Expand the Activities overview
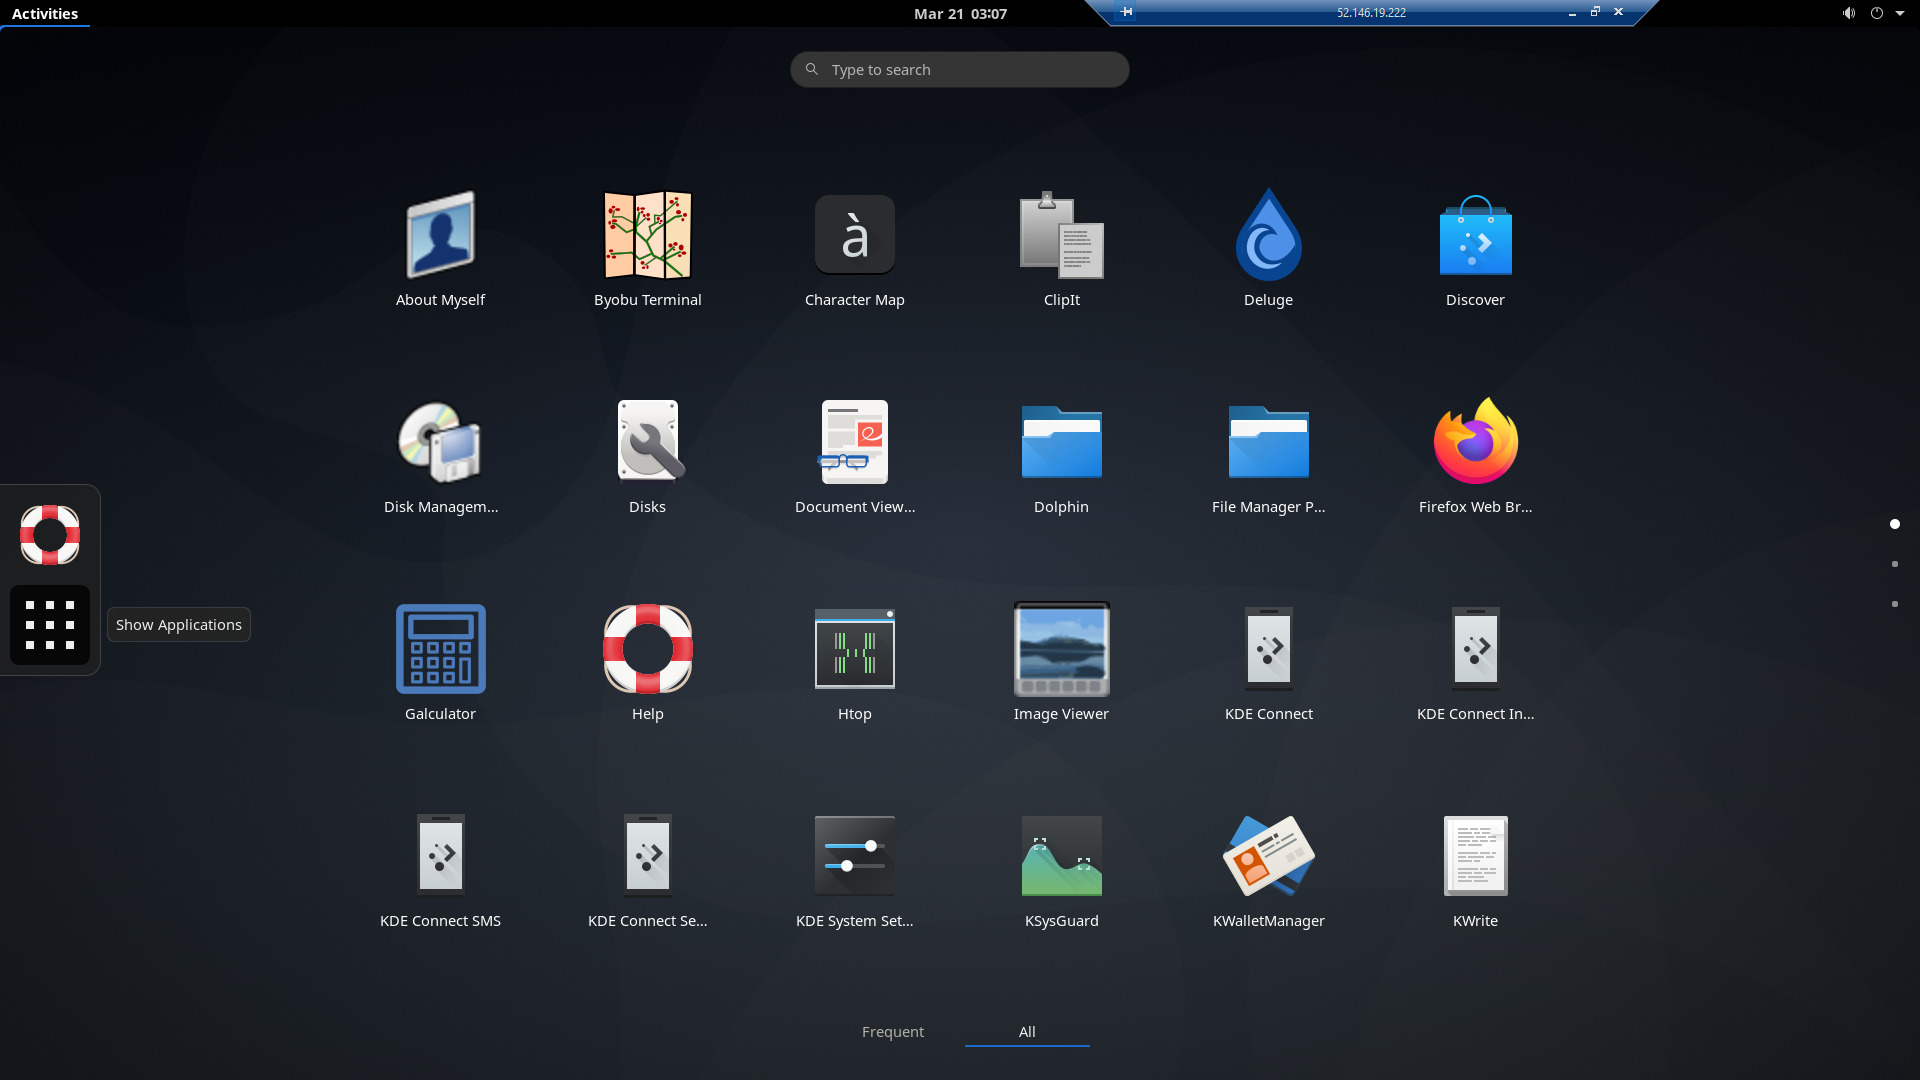The width and height of the screenshot is (1920, 1080). [44, 15]
